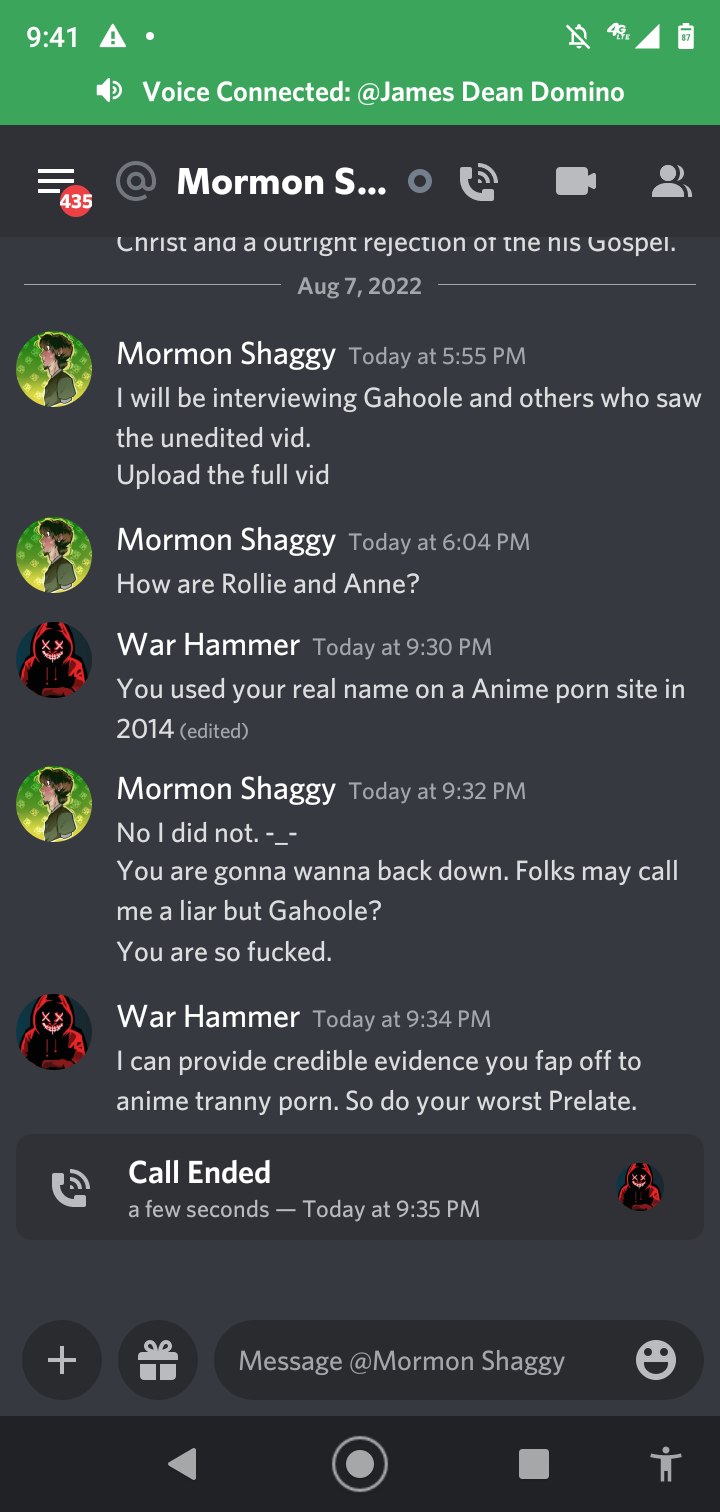Open the emoji picker

tap(656, 1360)
